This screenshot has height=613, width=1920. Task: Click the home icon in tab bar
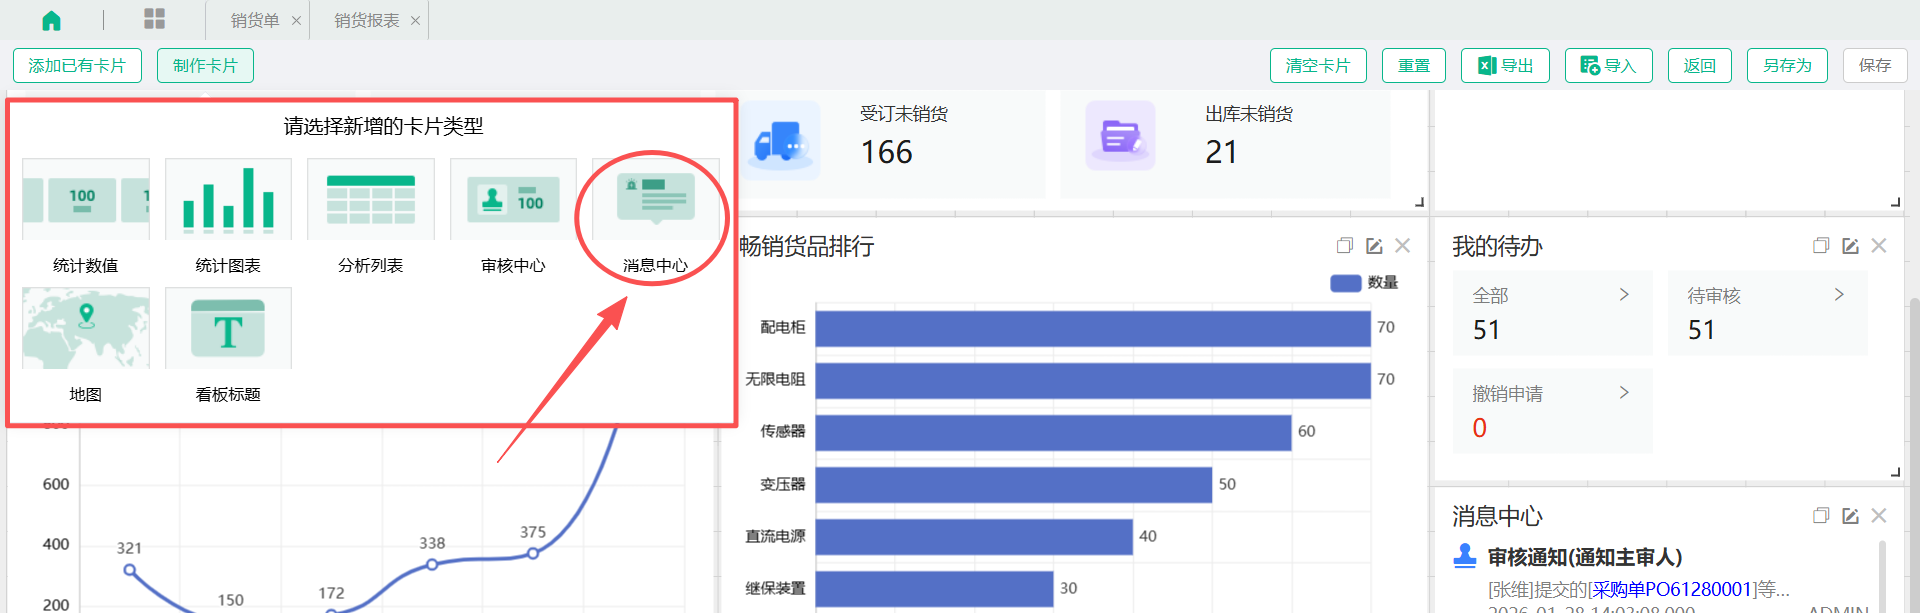(x=51, y=20)
